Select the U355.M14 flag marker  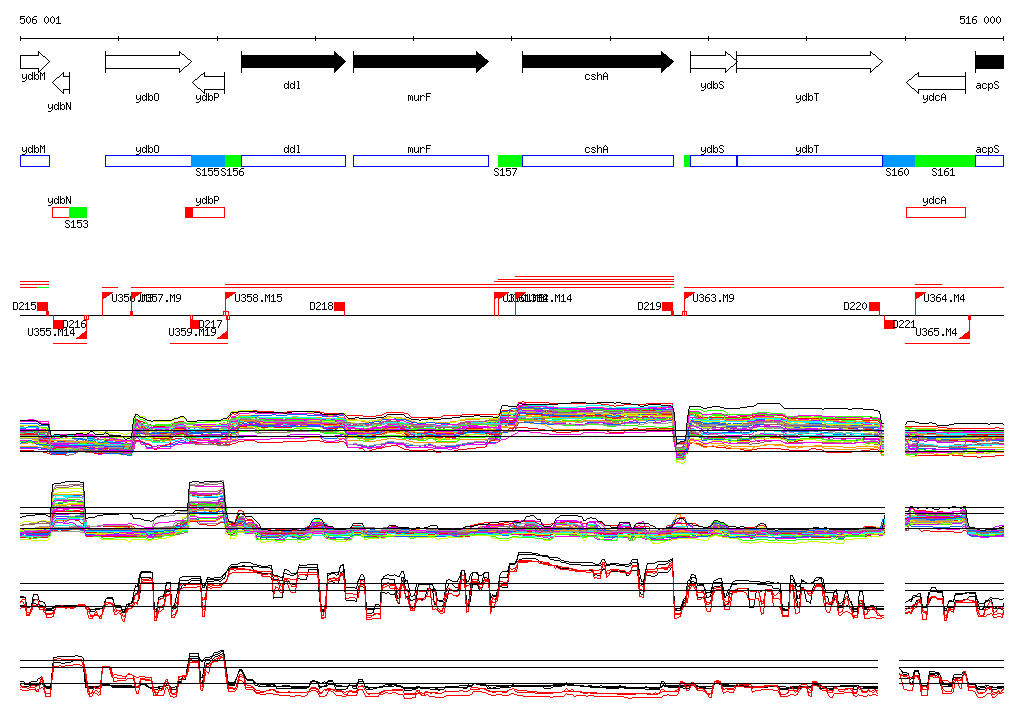[x=82, y=333]
